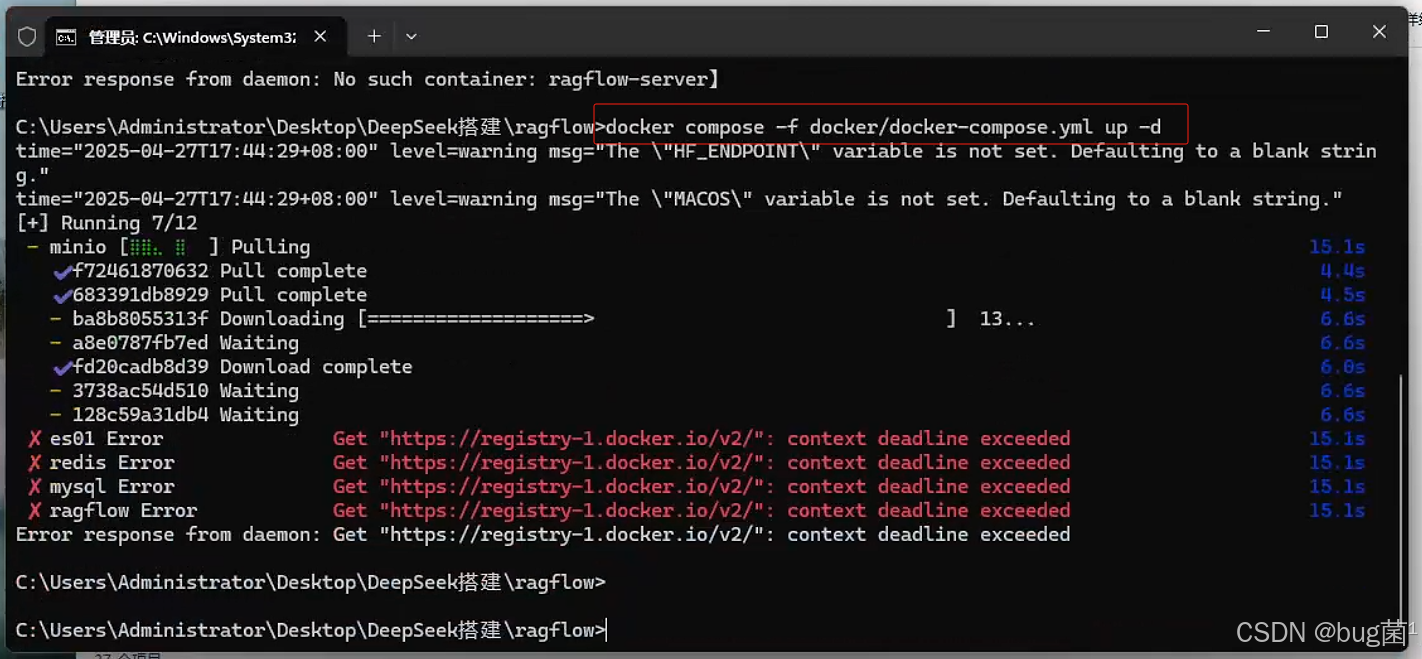Viewport: 1422px width, 659px height.
Task: Close the current terminal tab
Action: pyautogui.click(x=319, y=35)
